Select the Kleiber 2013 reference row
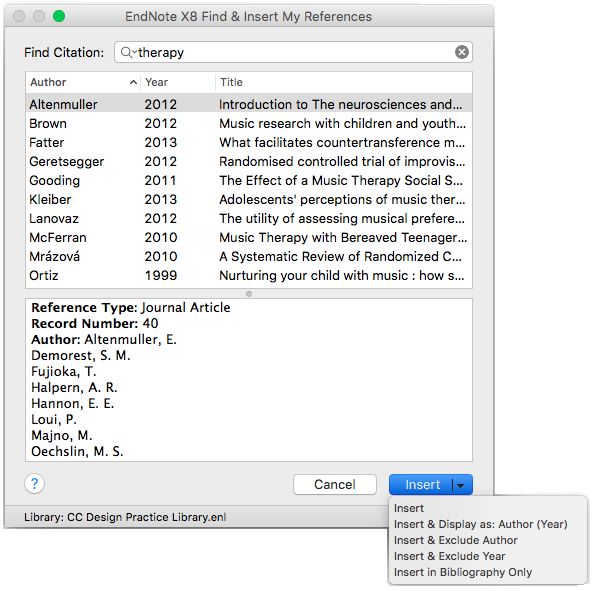Screen dimensions: 593x591 coord(249,200)
